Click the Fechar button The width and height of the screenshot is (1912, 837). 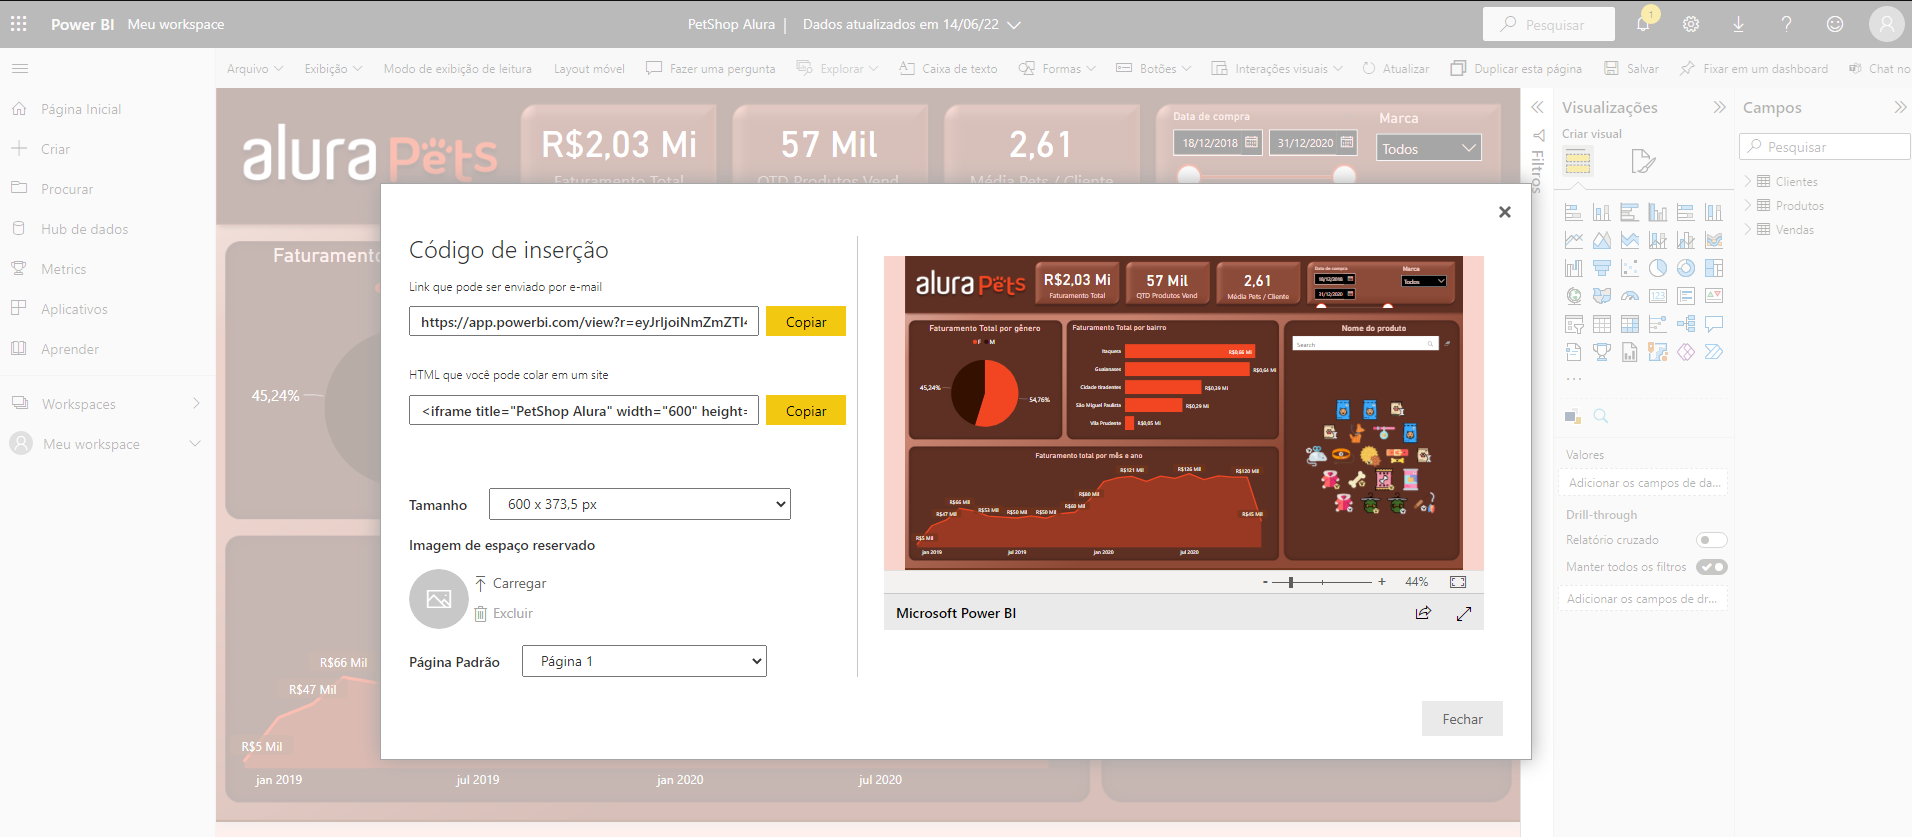point(1462,719)
